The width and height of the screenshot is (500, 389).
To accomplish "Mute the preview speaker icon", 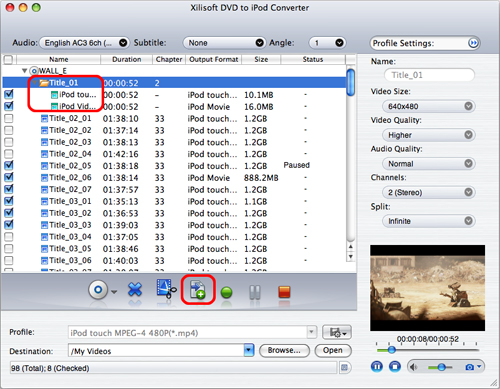I will (x=413, y=367).
